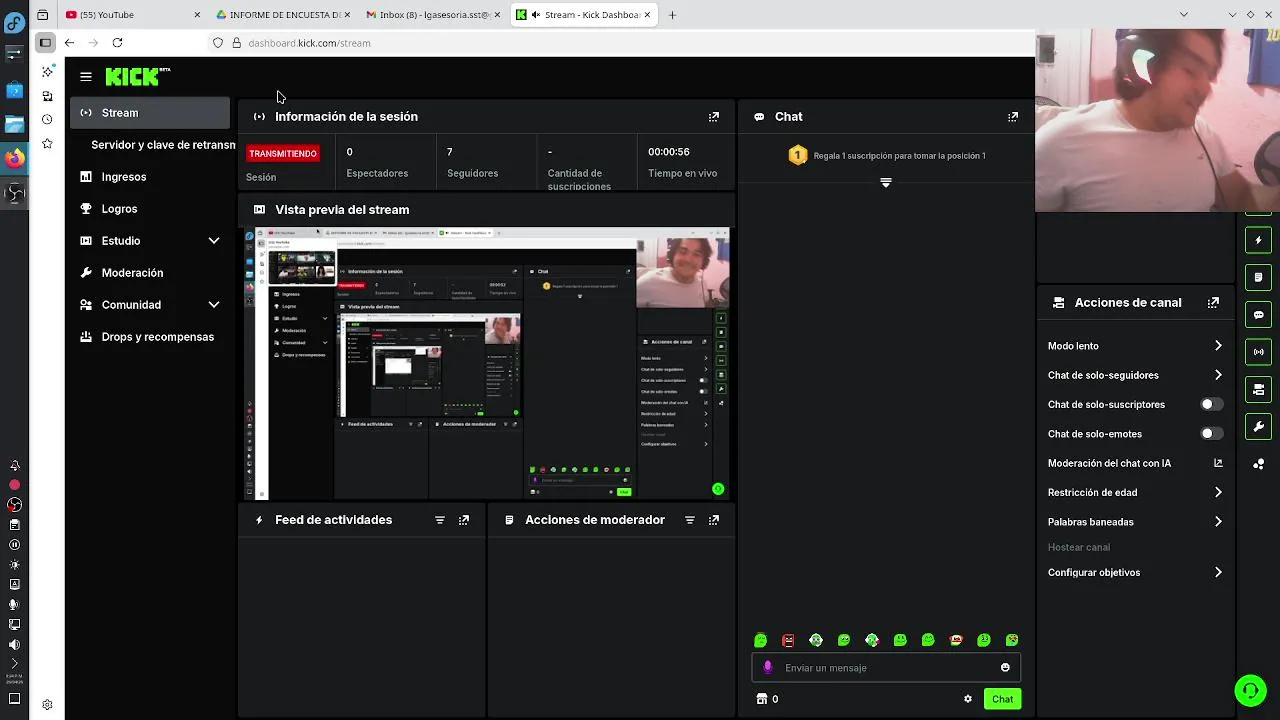Click the chat bubble widget icon
The height and width of the screenshot is (720, 1280).
pos(1258,315)
